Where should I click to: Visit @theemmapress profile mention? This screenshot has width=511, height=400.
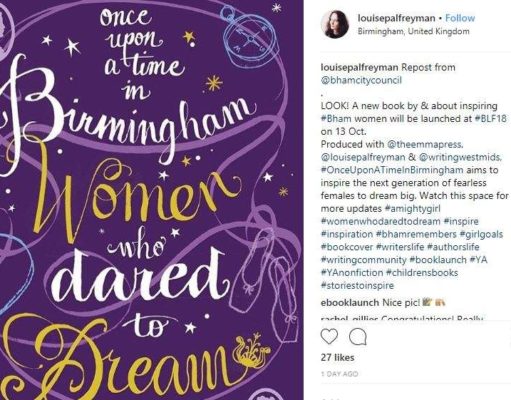point(425,144)
